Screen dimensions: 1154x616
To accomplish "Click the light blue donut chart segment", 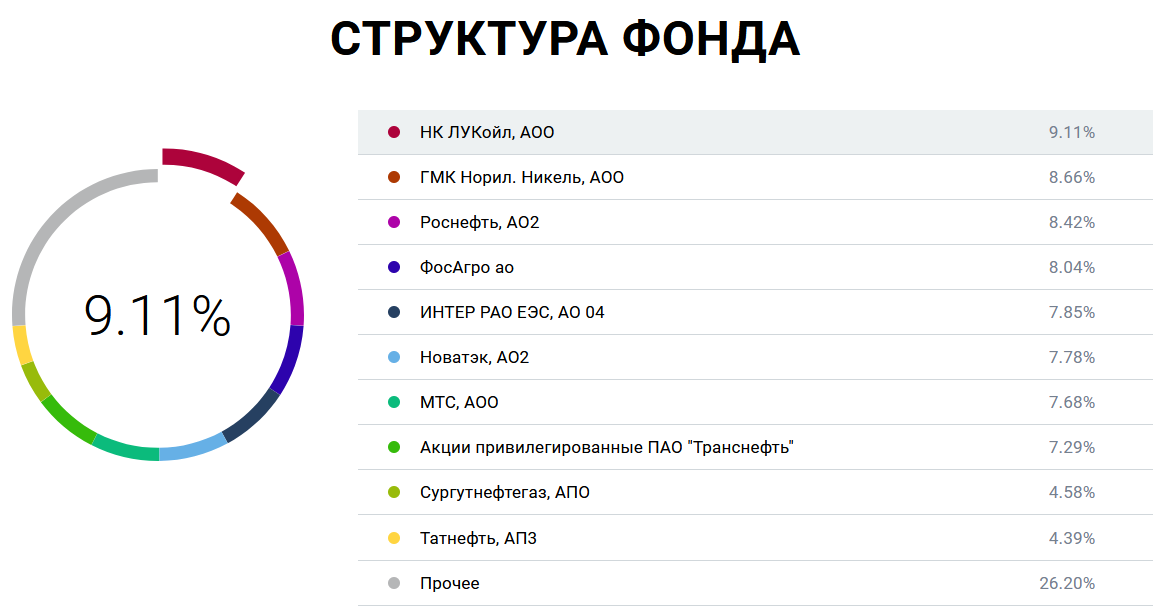I will 193,447.
